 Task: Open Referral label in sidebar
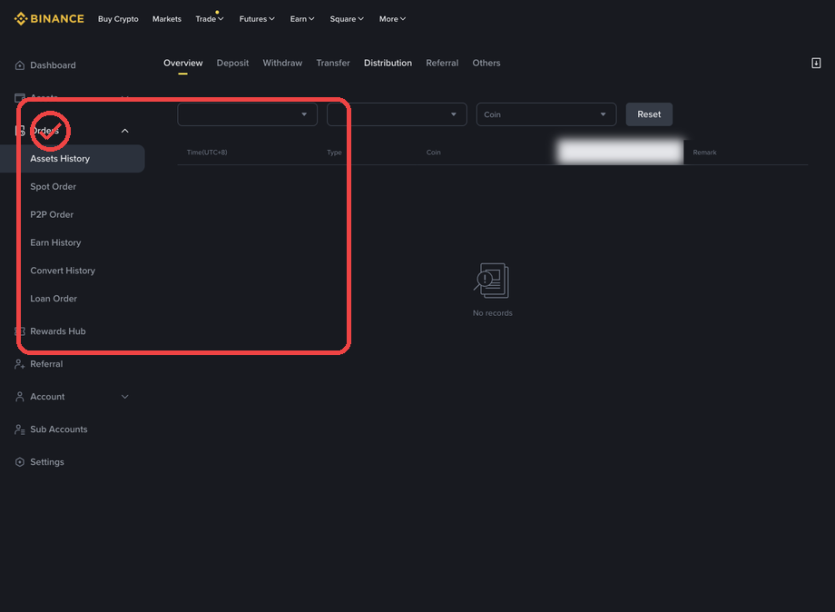point(46,364)
